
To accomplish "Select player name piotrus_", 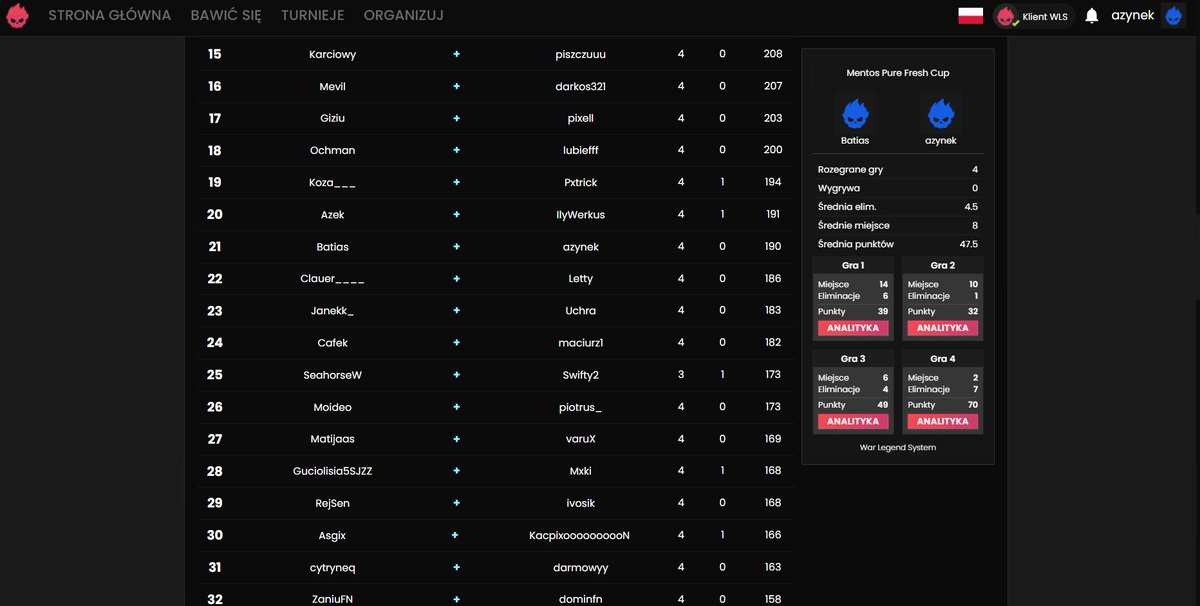I will coord(580,407).
